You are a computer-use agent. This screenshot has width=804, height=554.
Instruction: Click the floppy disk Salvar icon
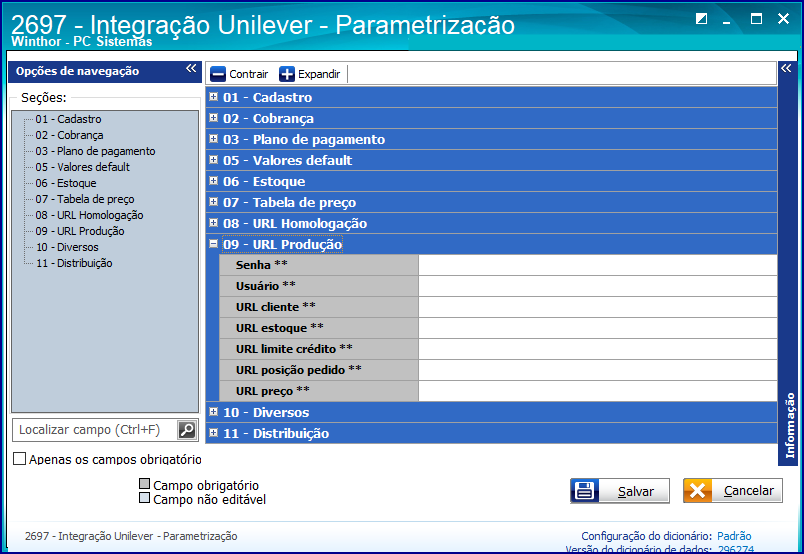coord(585,491)
